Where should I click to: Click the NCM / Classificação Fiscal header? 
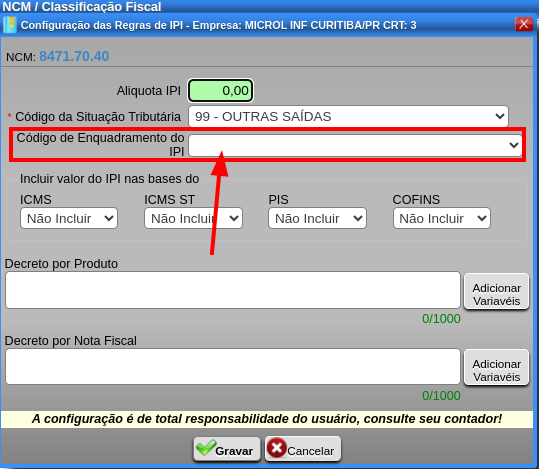tap(82, 7)
